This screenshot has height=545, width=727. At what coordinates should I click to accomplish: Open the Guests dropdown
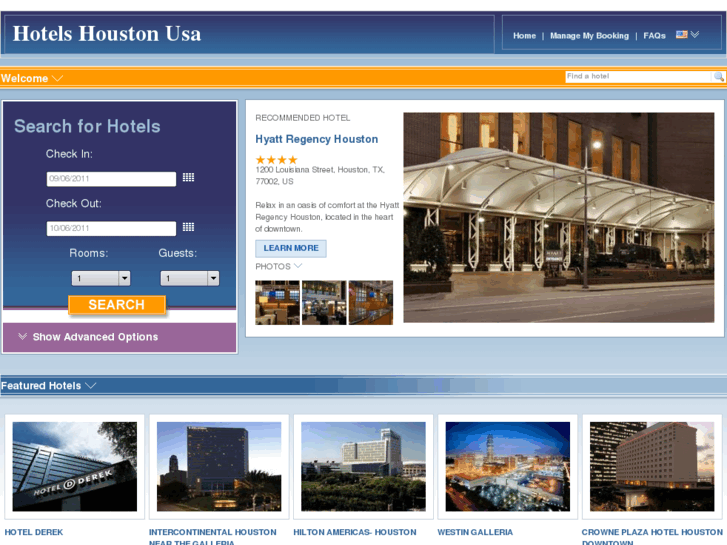pos(190,278)
